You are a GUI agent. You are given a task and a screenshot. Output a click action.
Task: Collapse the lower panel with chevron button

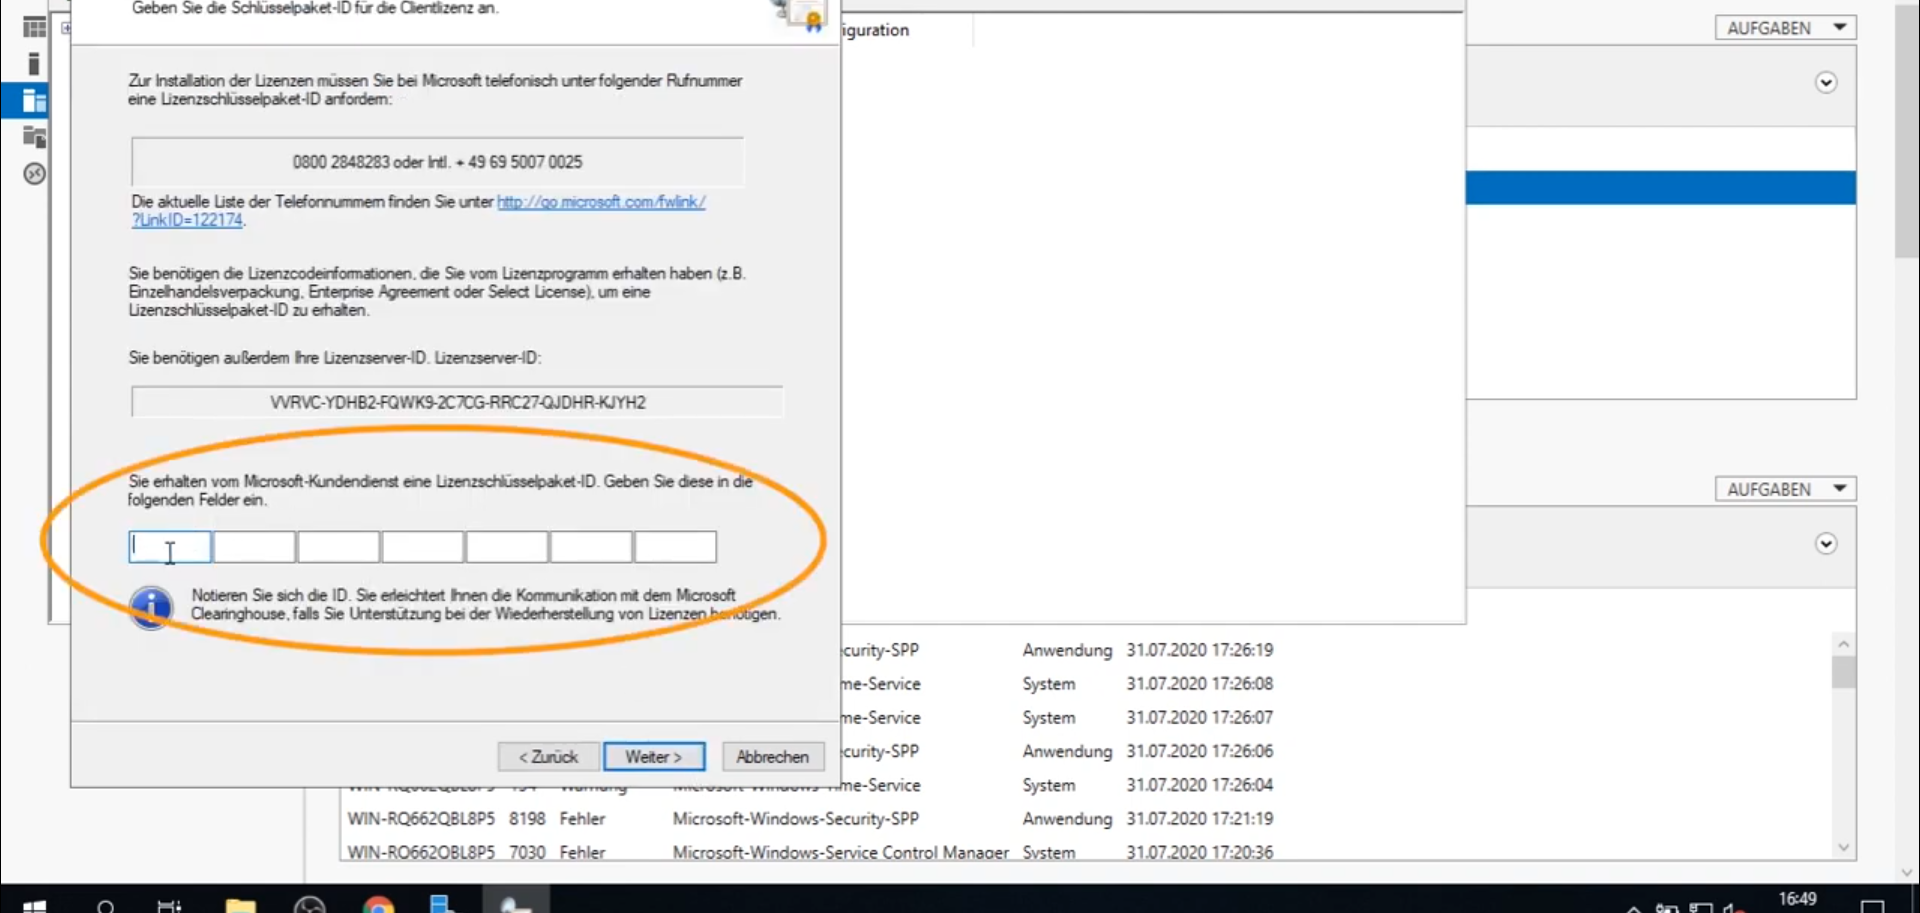point(1826,544)
